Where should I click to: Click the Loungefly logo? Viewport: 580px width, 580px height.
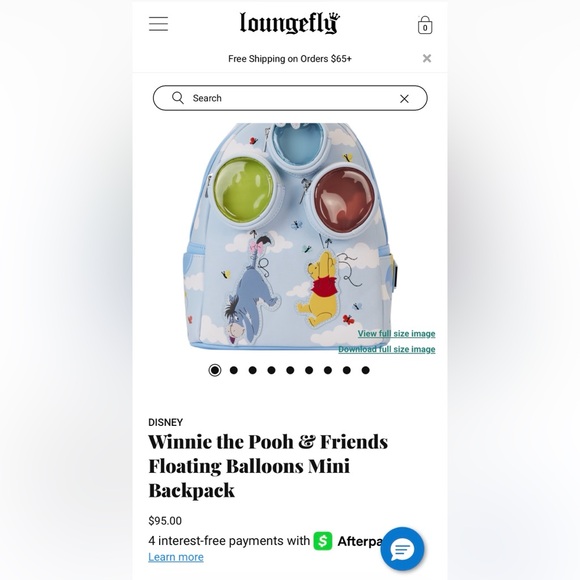tap(290, 23)
